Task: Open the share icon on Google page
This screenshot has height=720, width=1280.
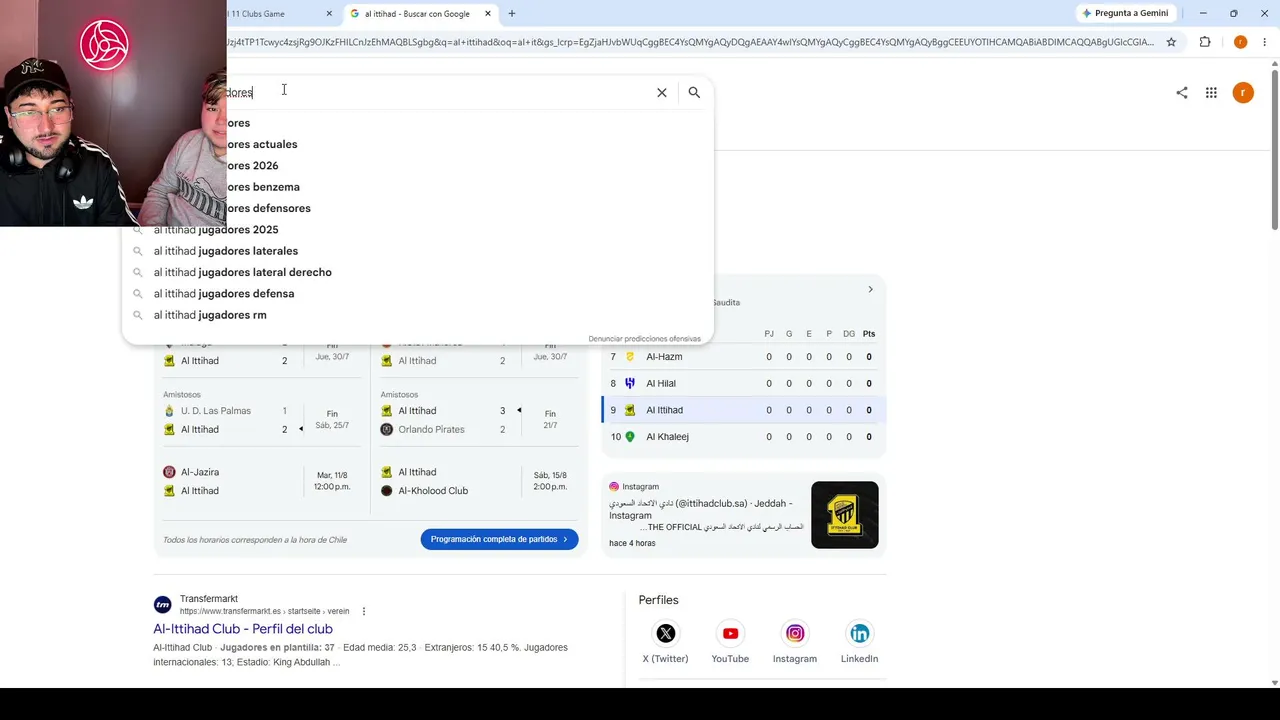Action: (1182, 92)
